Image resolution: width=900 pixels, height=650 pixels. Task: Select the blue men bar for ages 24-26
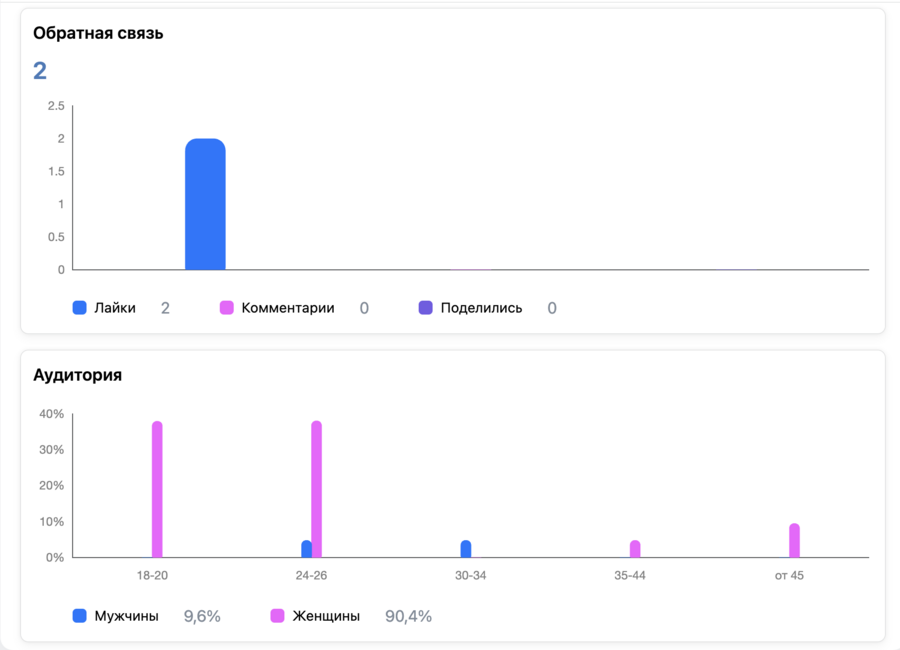306,549
